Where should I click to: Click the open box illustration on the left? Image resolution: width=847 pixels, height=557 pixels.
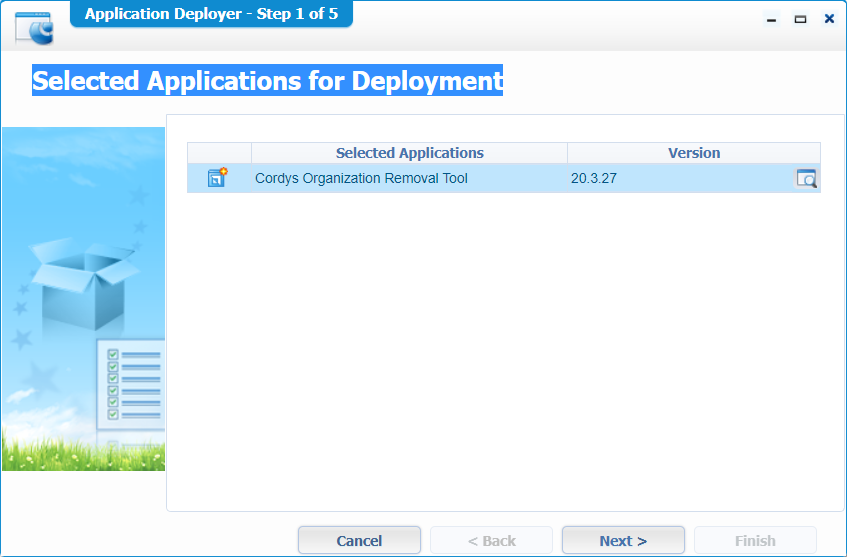(x=84, y=284)
